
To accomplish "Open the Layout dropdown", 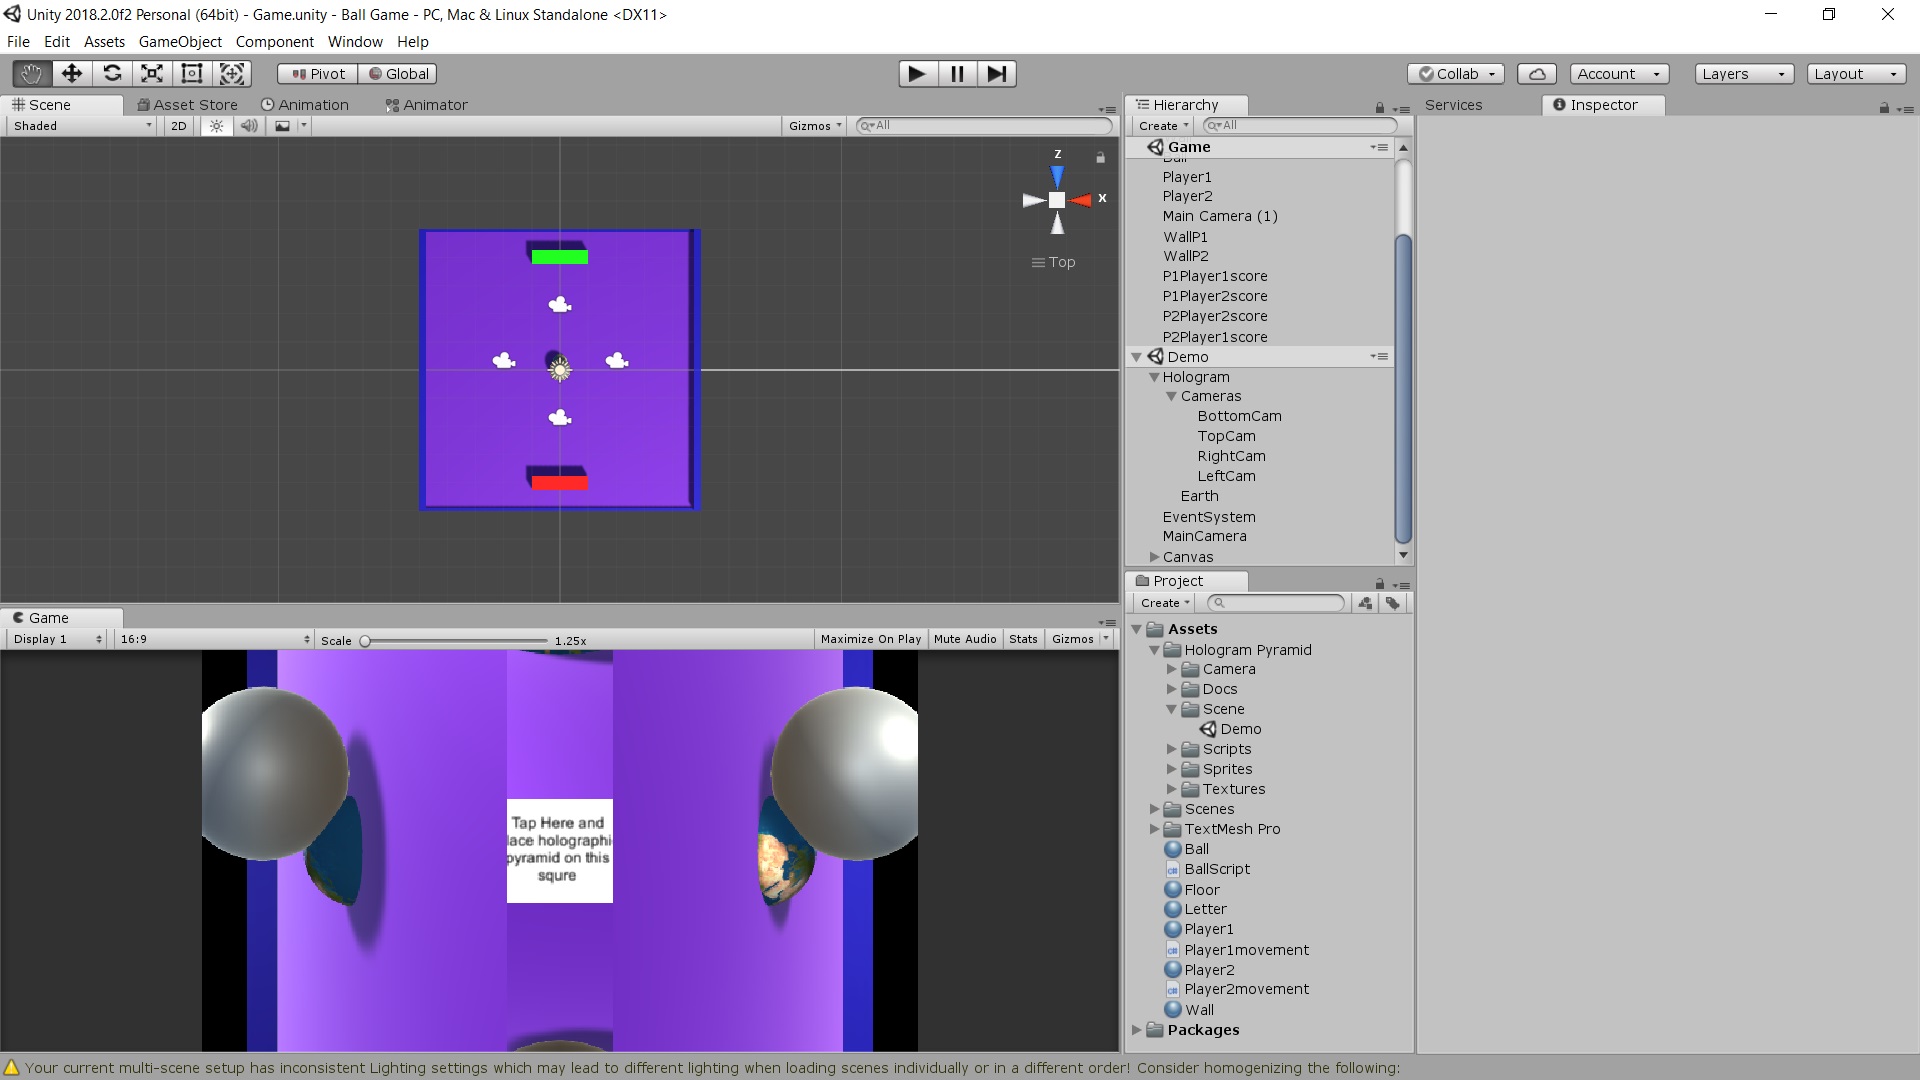I will tap(1855, 73).
